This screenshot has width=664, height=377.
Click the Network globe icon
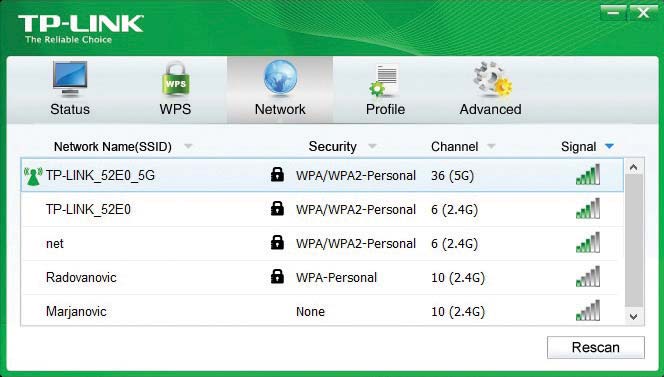(280, 78)
